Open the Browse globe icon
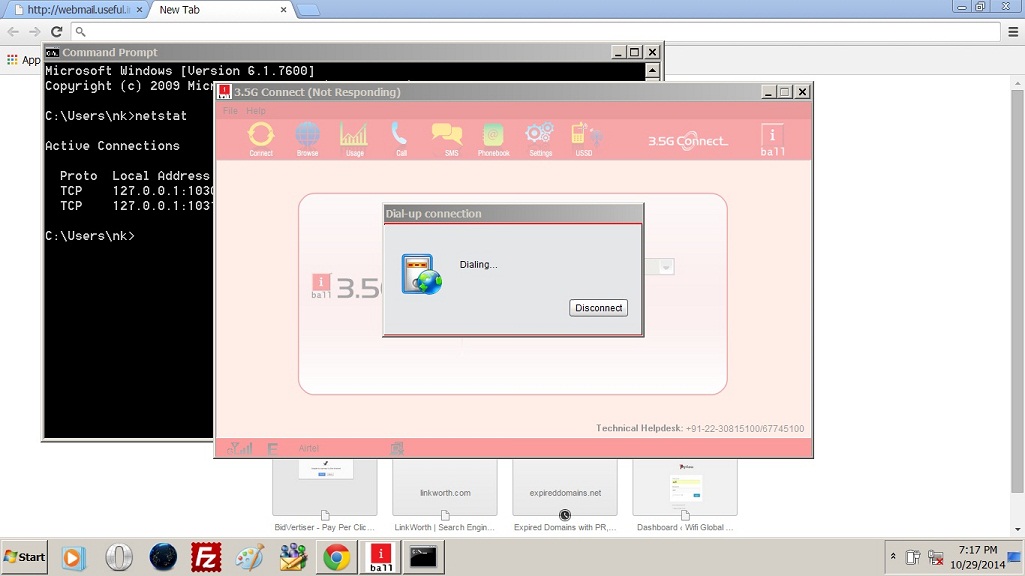The image size is (1025, 576). click(x=308, y=137)
